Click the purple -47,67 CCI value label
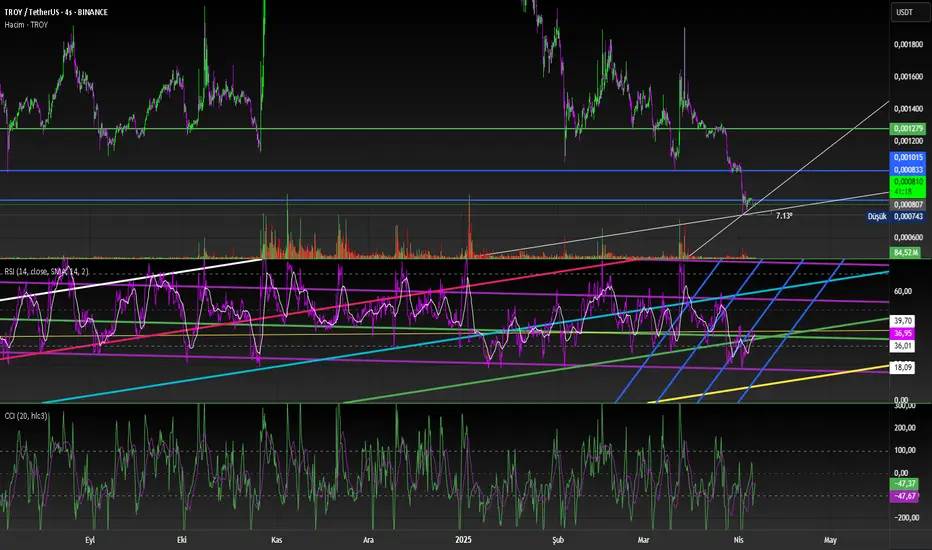Image resolution: width=932 pixels, height=550 pixels. coord(904,496)
